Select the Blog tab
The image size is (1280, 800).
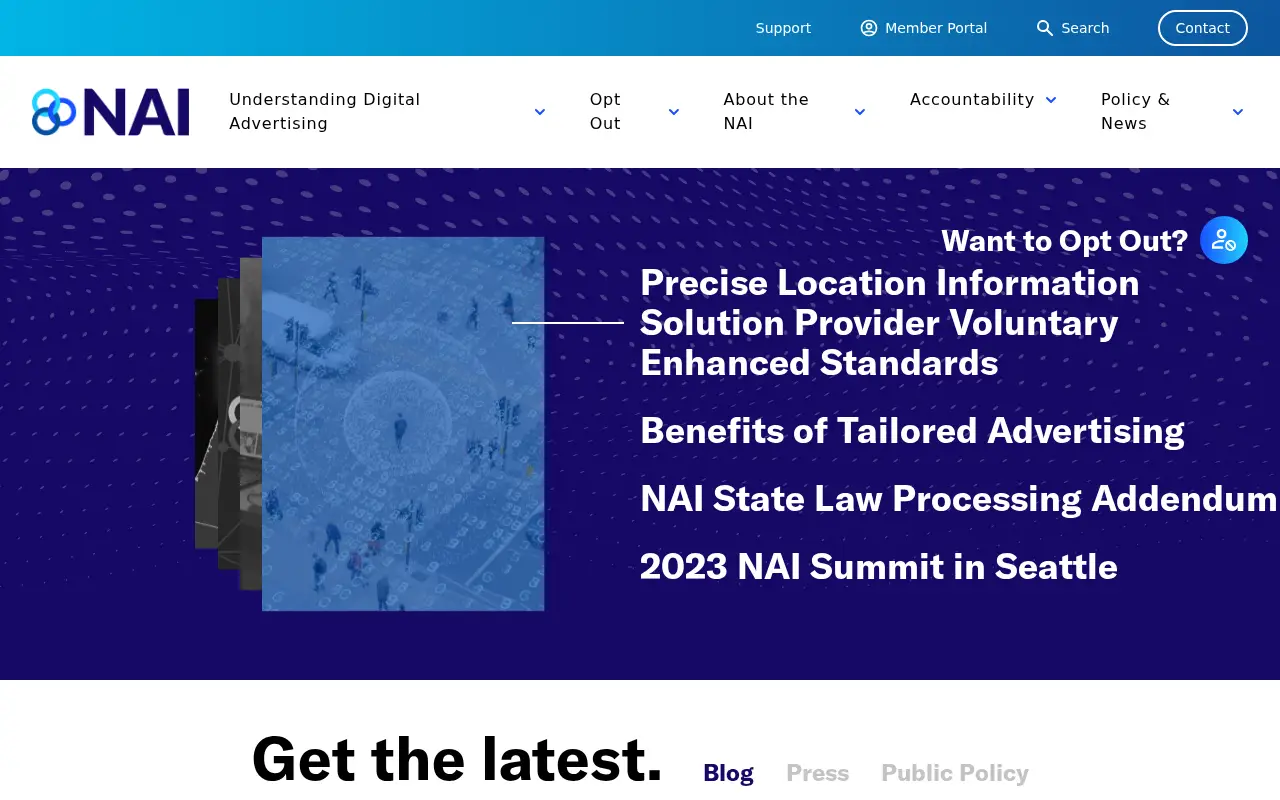pyautogui.click(x=728, y=773)
